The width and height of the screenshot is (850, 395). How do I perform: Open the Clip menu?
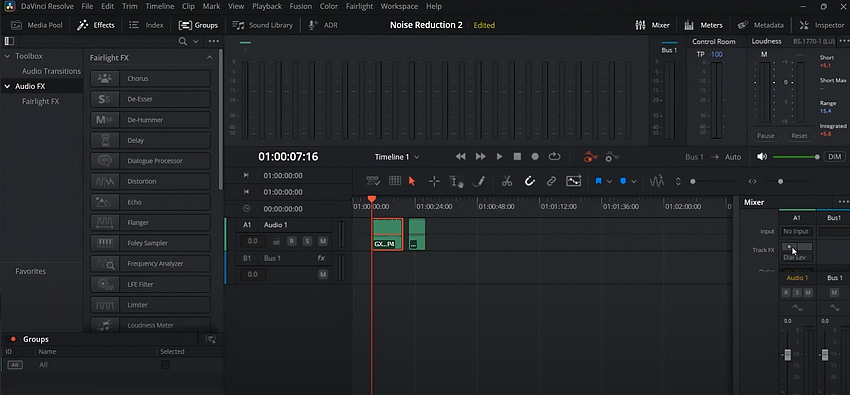click(189, 7)
